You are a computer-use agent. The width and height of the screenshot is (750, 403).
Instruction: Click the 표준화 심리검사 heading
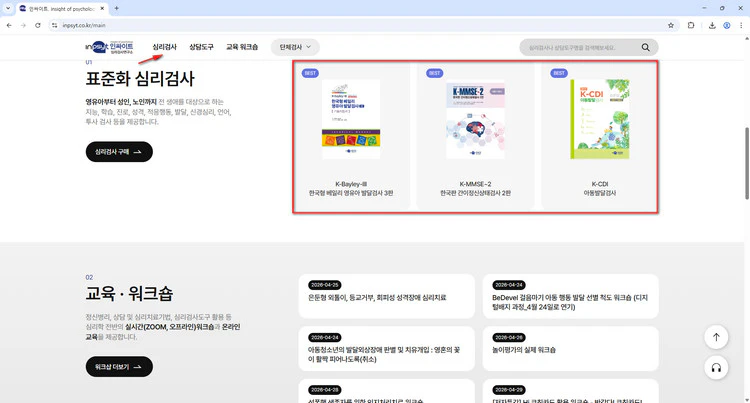pos(140,78)
